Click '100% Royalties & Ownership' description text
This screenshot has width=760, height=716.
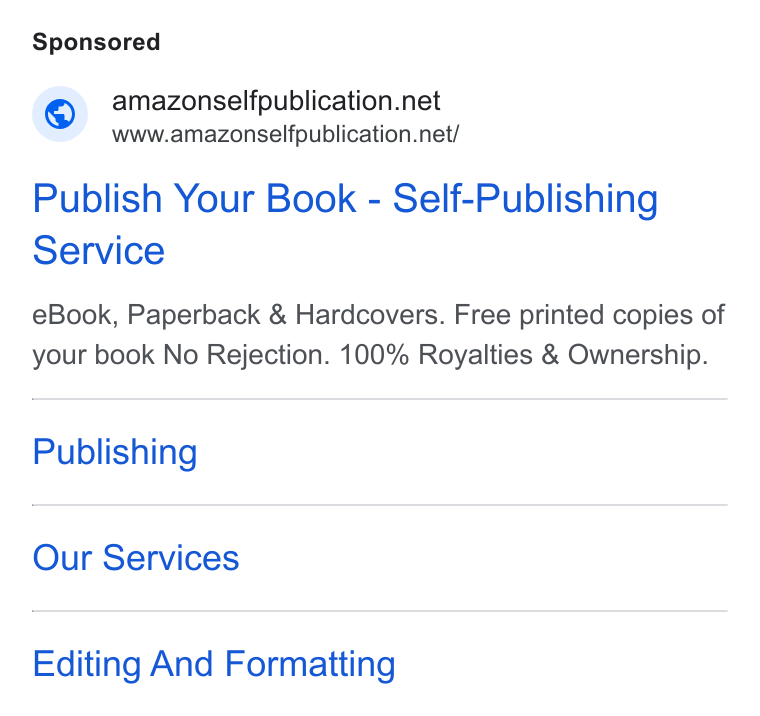coord(524,355)
